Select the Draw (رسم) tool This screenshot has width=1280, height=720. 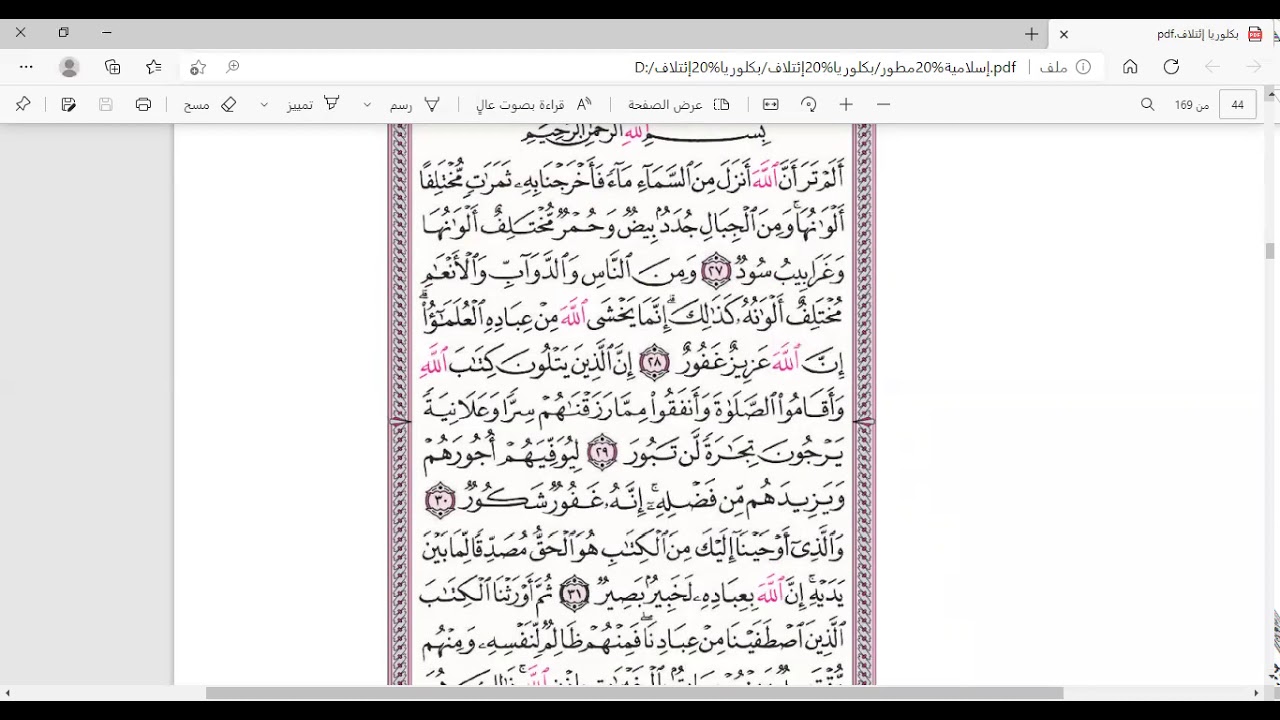coord(415,104)
